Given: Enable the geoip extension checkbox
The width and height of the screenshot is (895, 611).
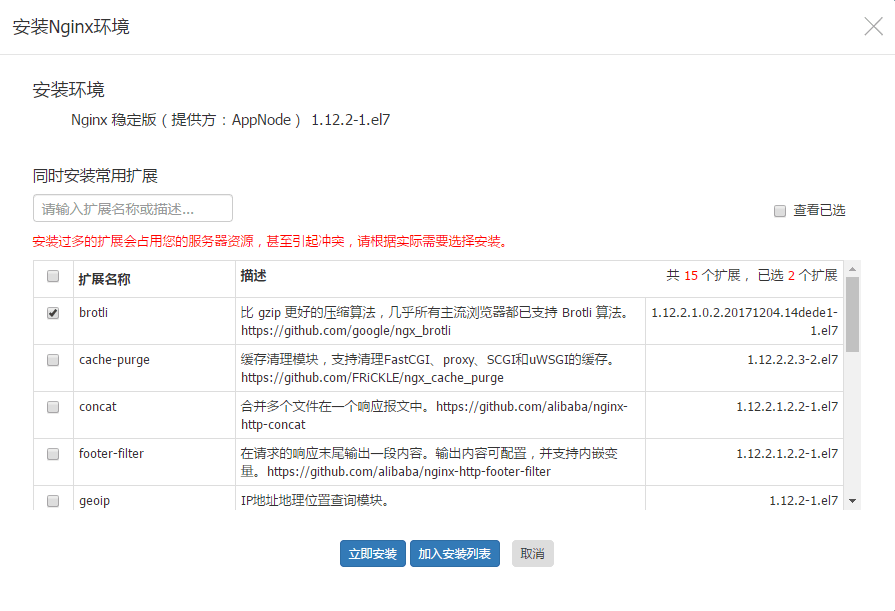Looking at the screenshot, I should (53, 500).
